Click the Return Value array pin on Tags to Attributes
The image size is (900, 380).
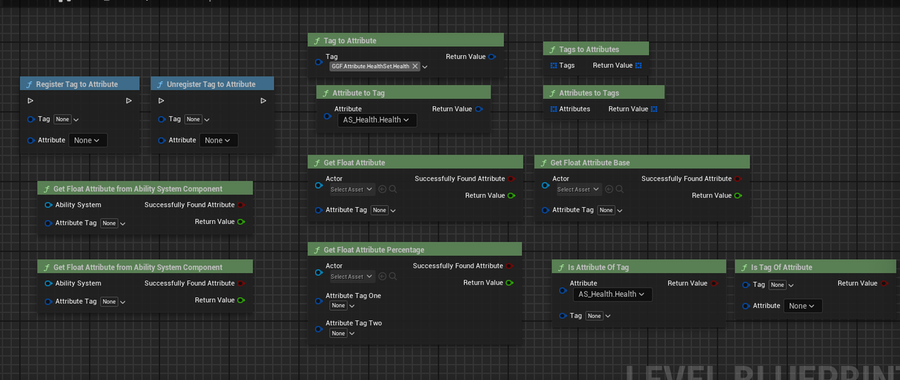click(x=638, y=65)
